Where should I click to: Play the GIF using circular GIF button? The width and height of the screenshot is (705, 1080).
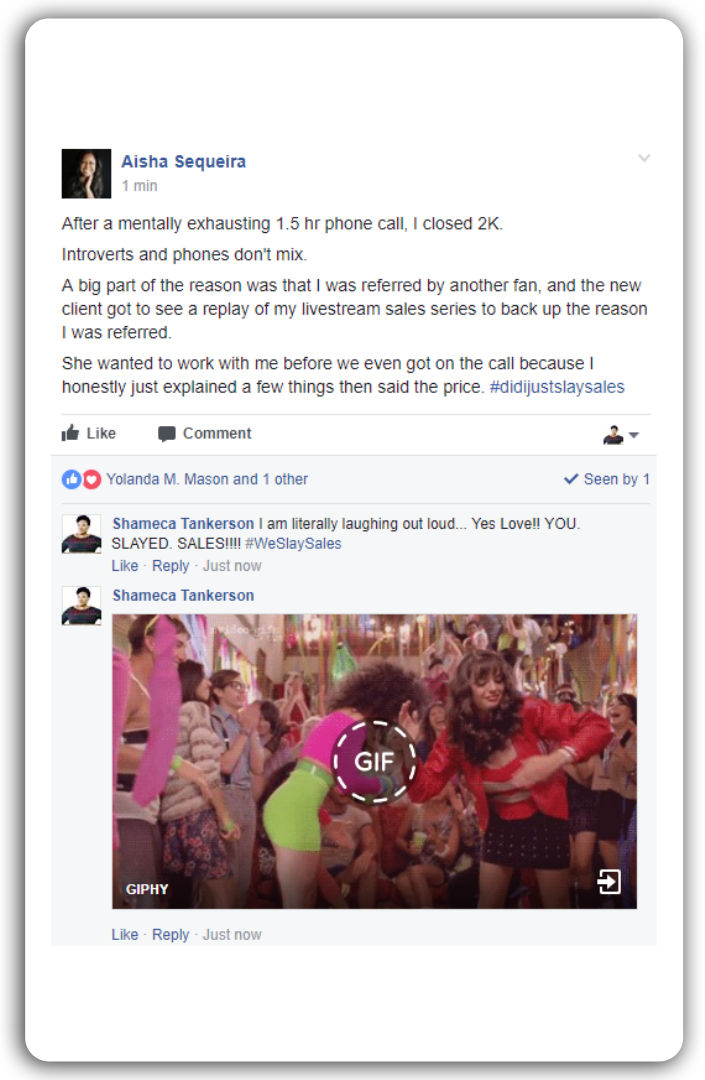pyautogui.click(x=375, y=761)
